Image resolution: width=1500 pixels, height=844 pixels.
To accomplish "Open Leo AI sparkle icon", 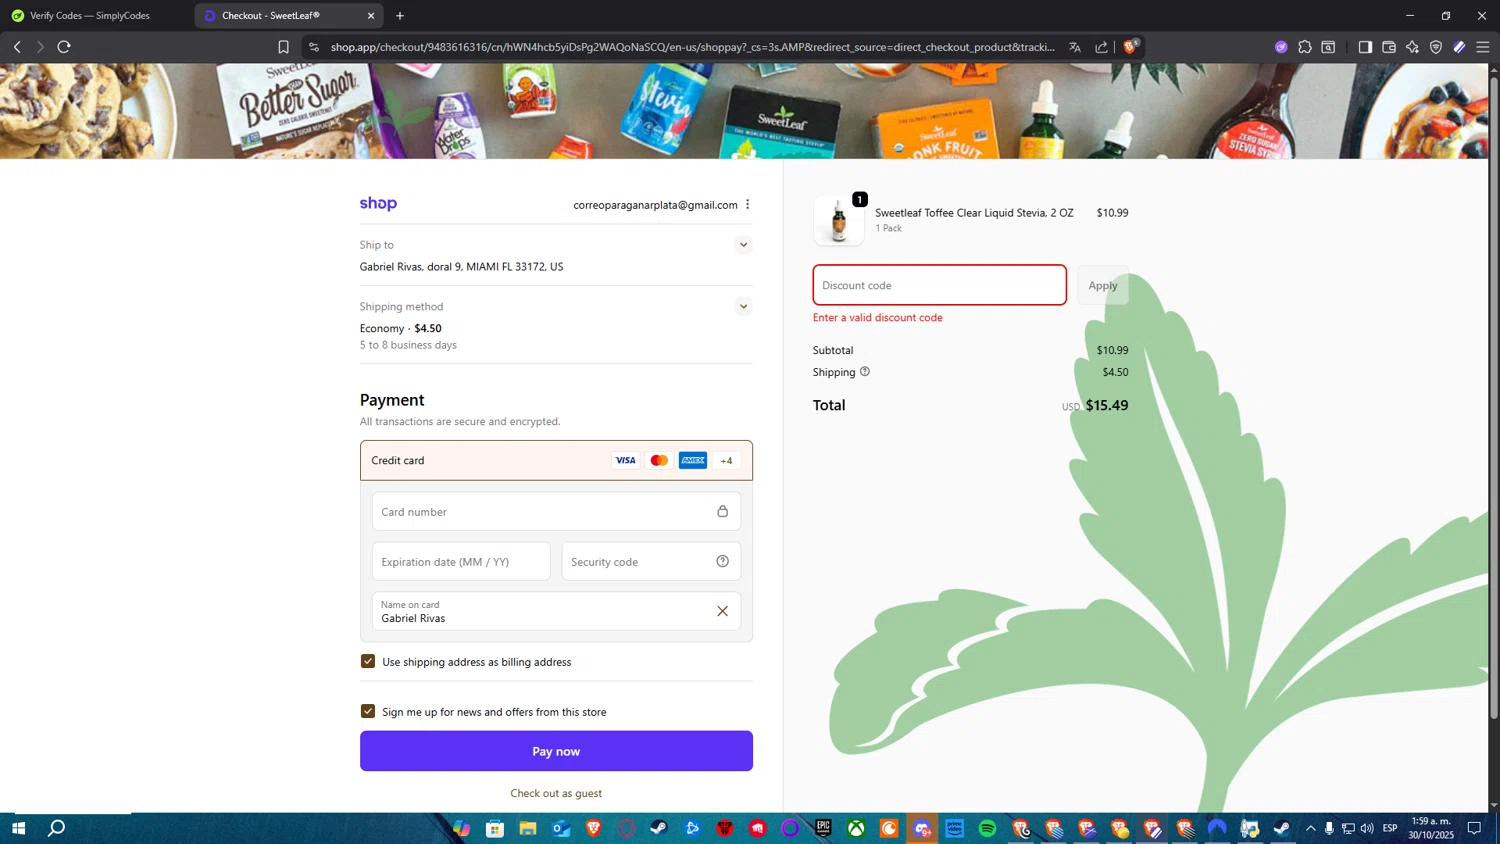I will pyautogui.click(x=1412, y=47).
